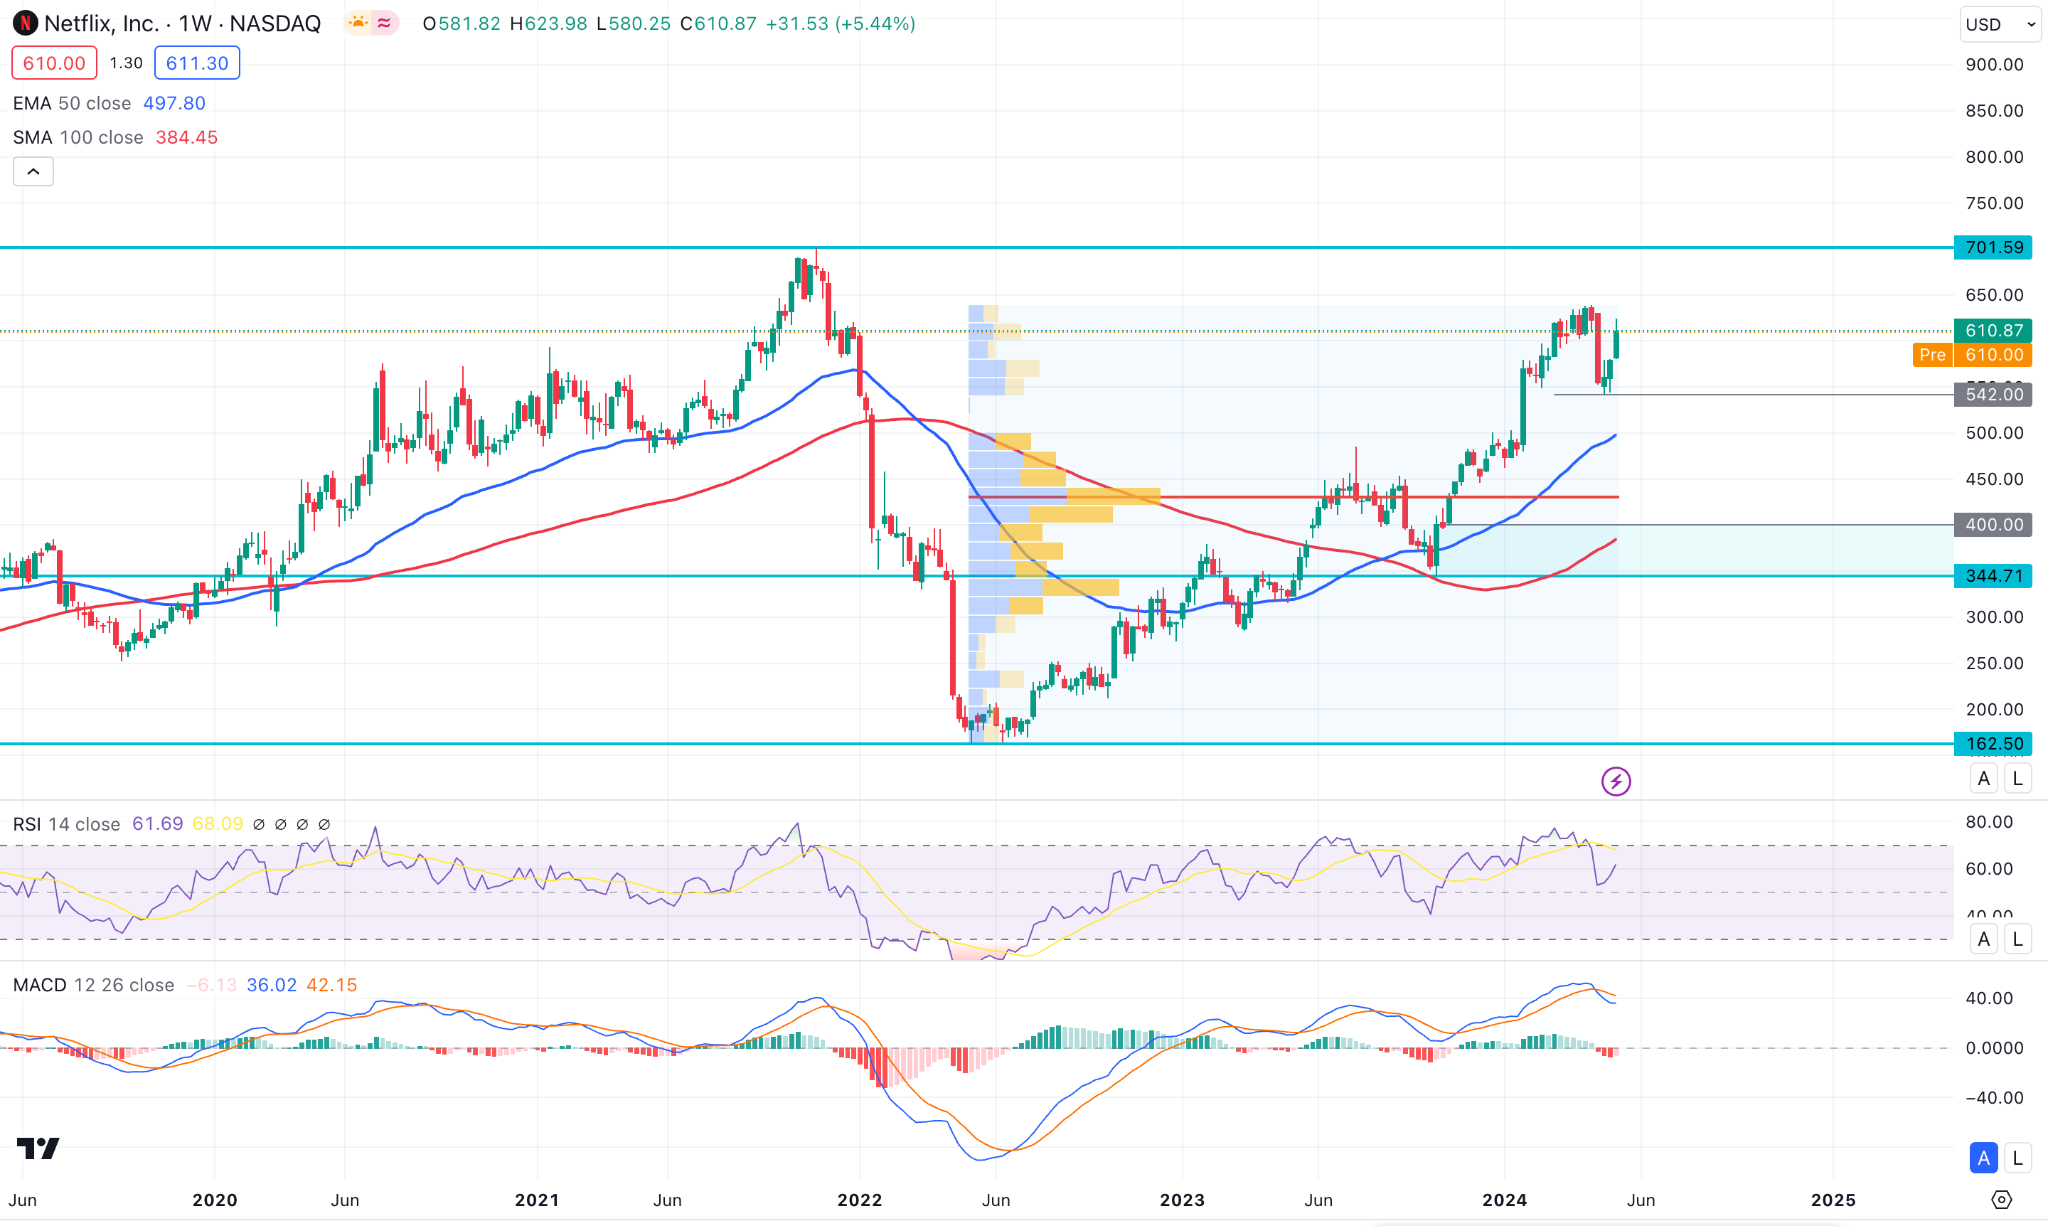
Task: Click the pre-market sun session icon
Action: [358, 23]
